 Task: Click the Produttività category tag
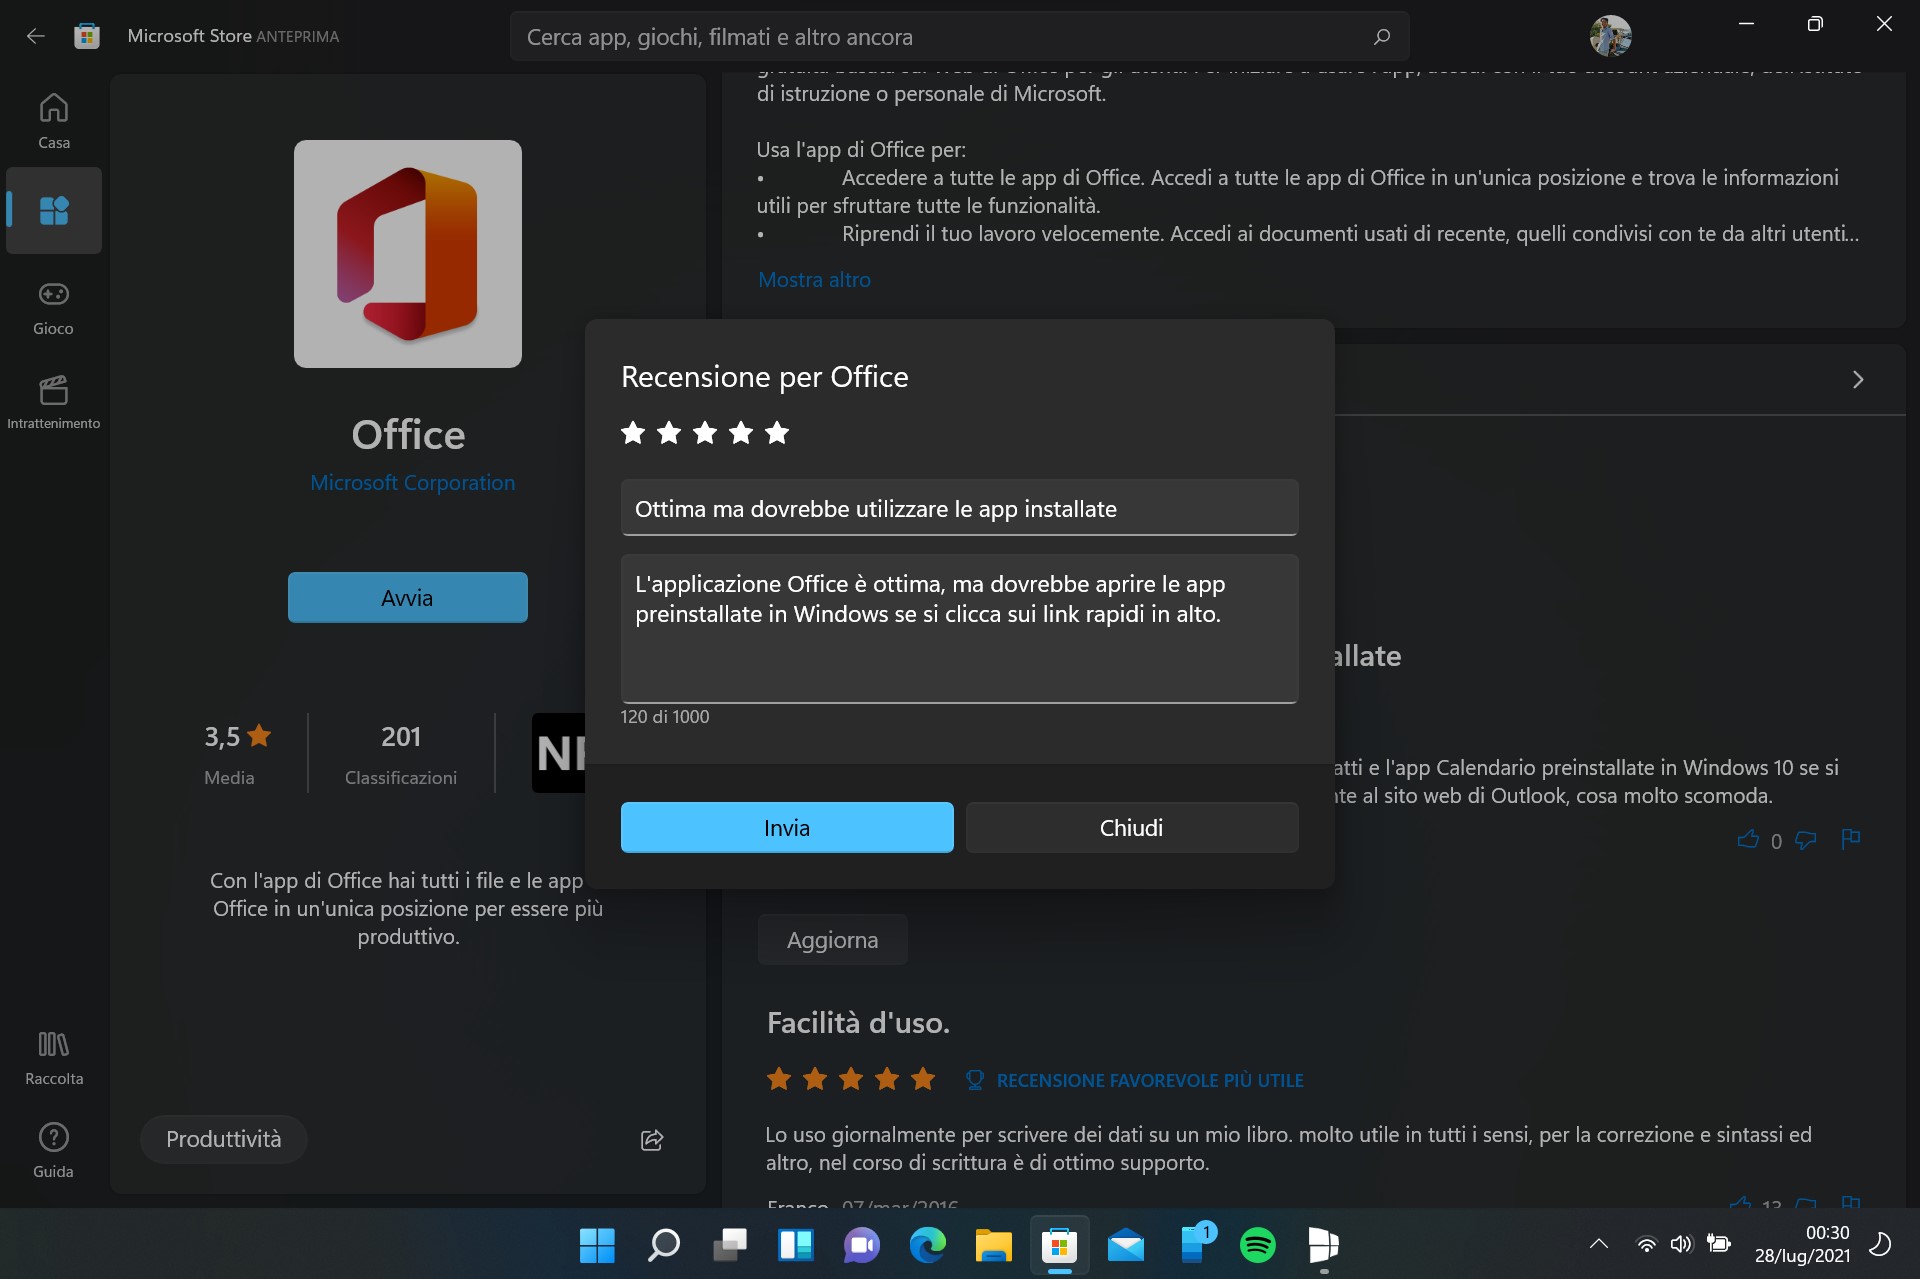click(223, 1139)
